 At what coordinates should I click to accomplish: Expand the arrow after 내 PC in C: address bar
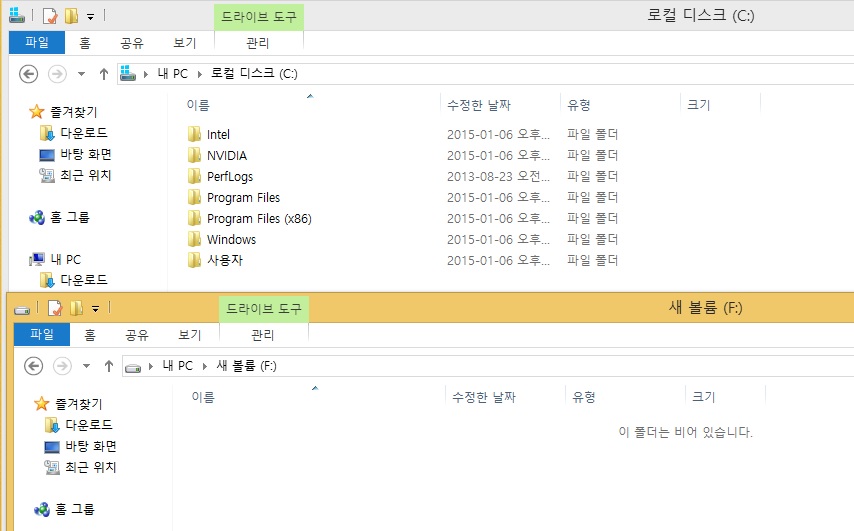(x=200, y=74)
